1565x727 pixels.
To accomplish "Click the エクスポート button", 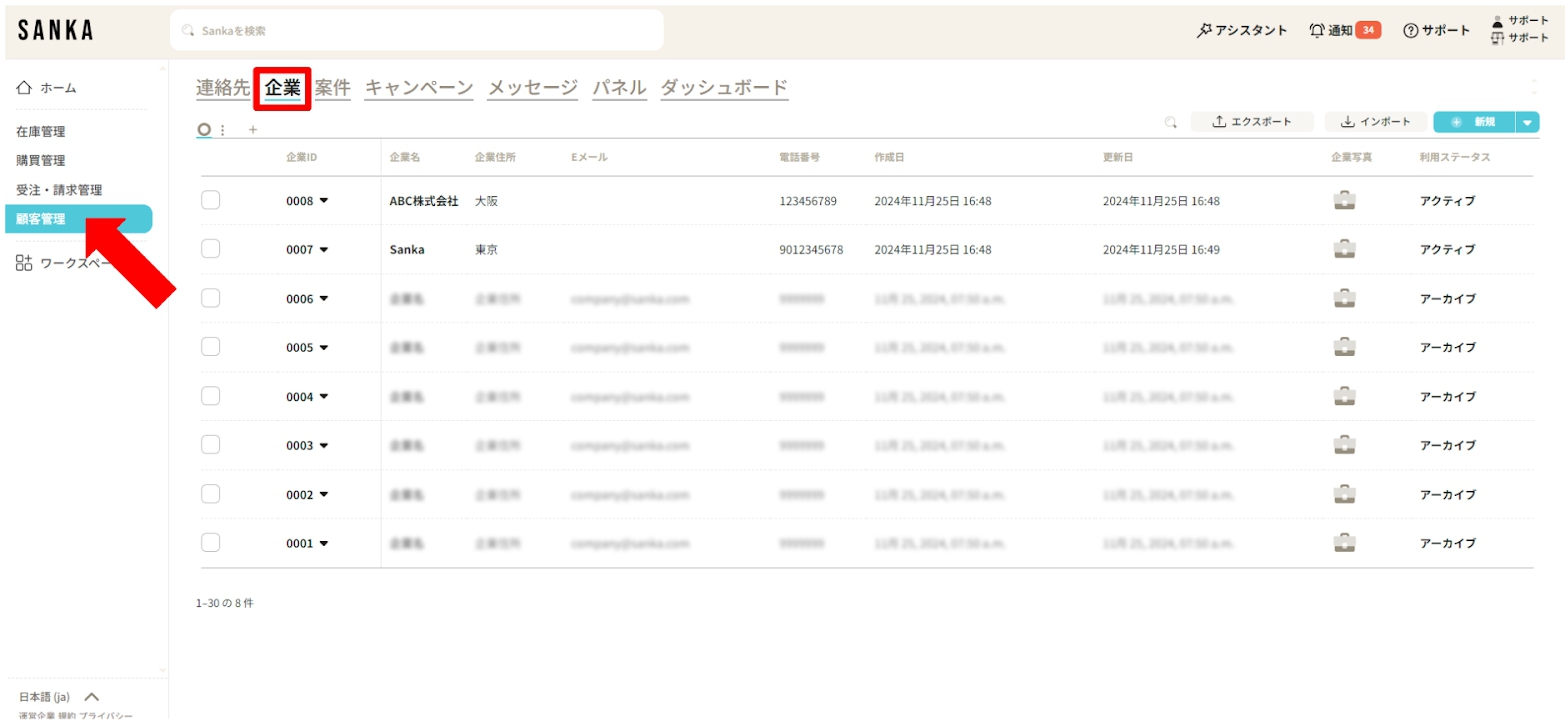I will tap(1250, 122).
